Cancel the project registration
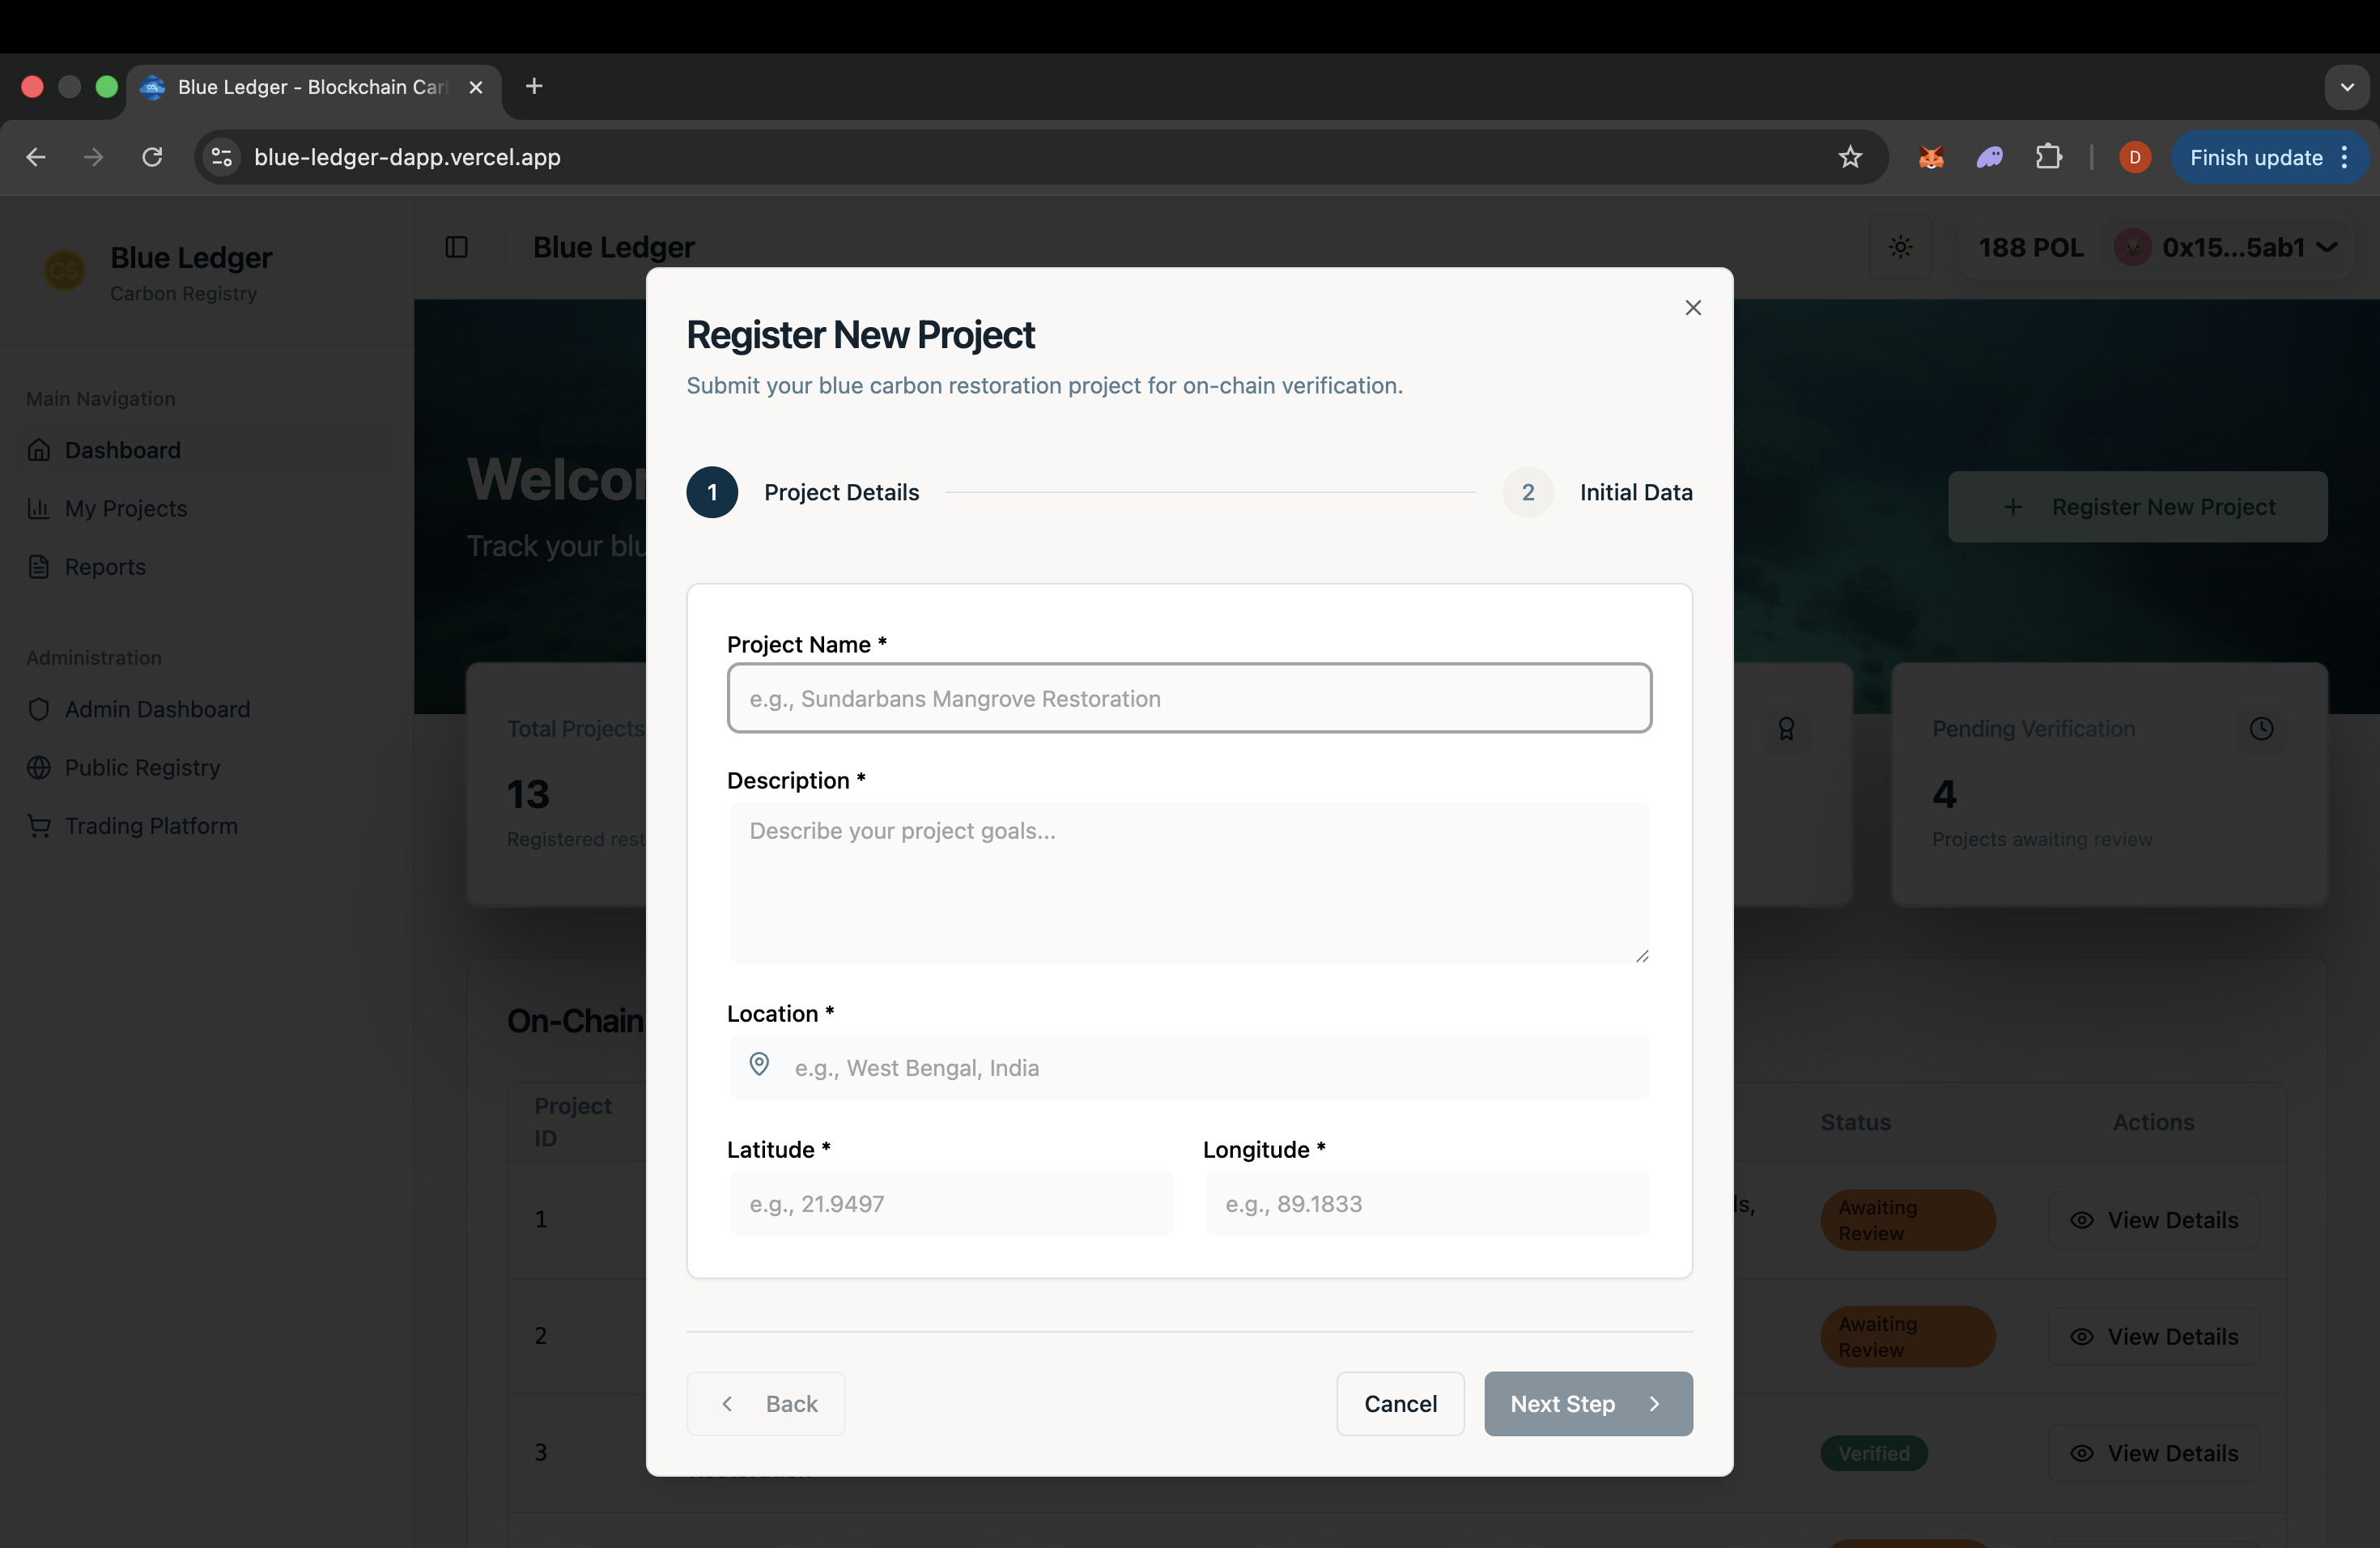The width and height of the screenshot is (2380, 1548). 1400,1403
